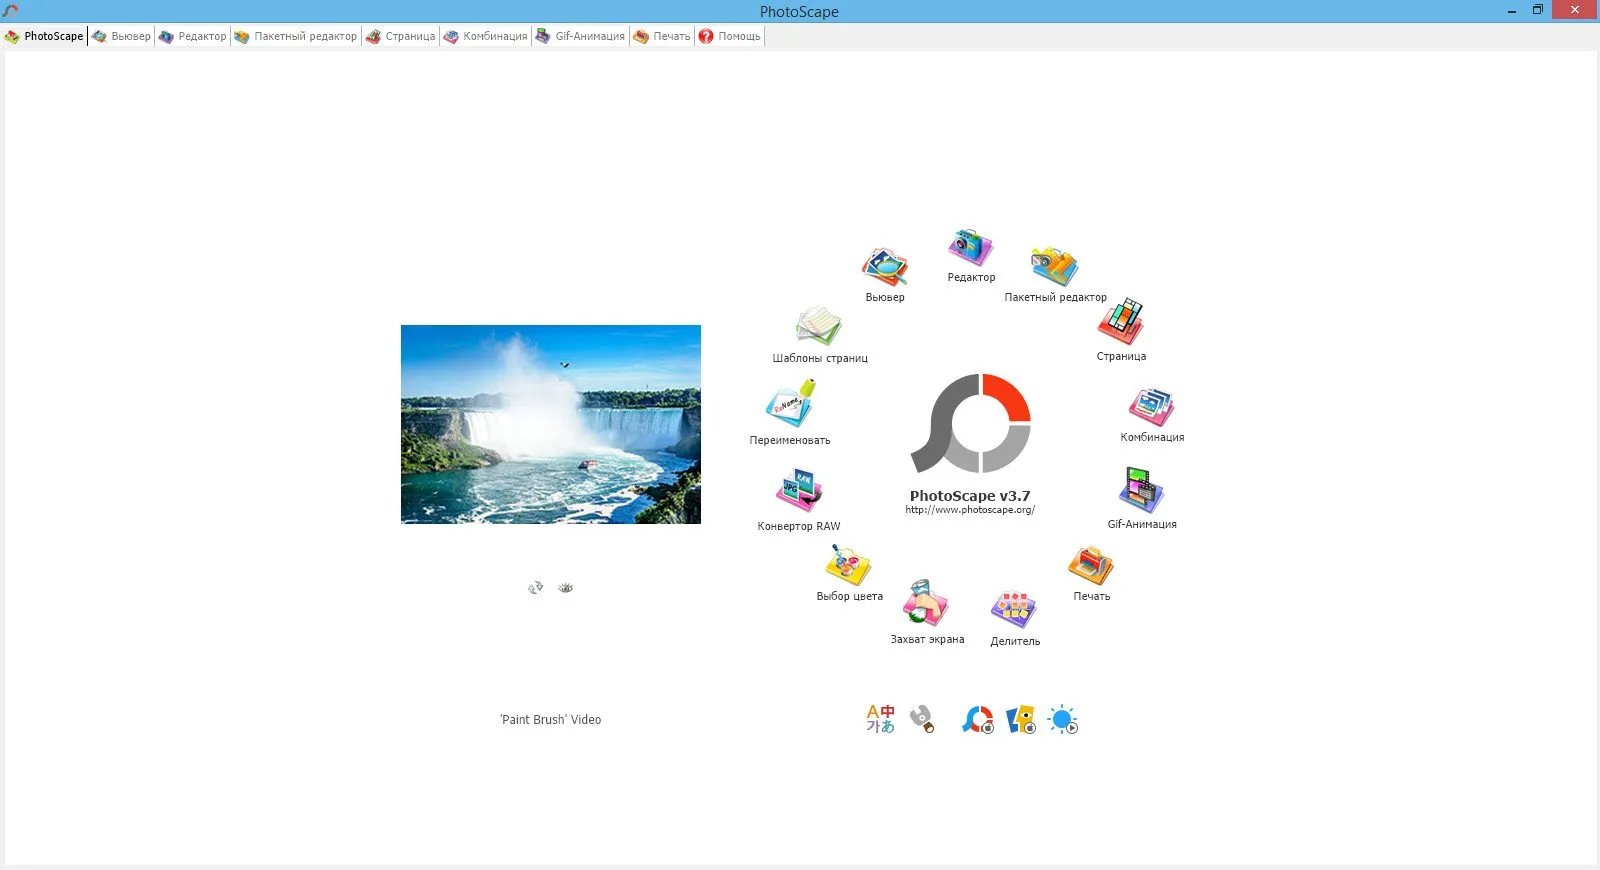This screenshot has width=1600, height=870.
Task: Open the Редактор tab
Action: coord(193,36)
